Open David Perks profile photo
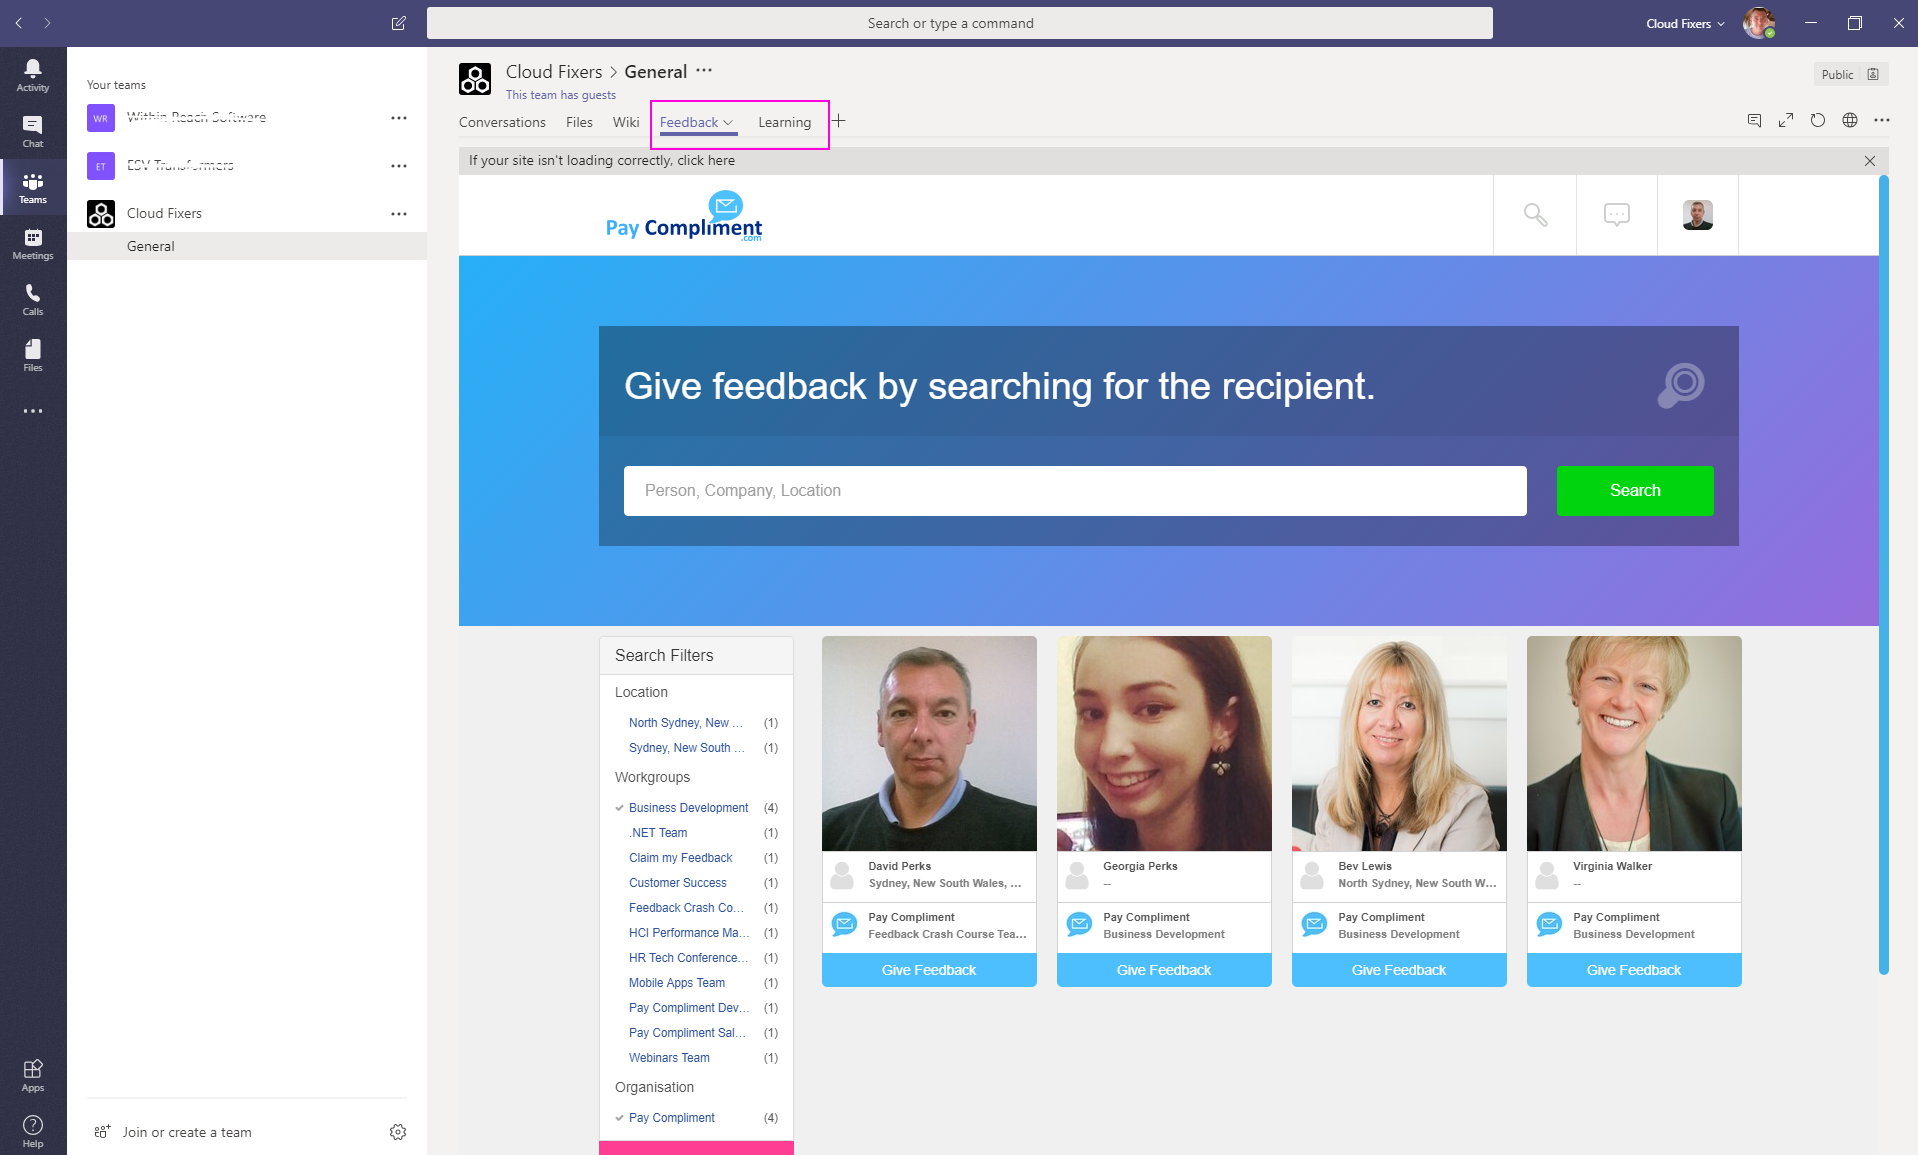1918x1155 pixels. [x=929, y=744]
